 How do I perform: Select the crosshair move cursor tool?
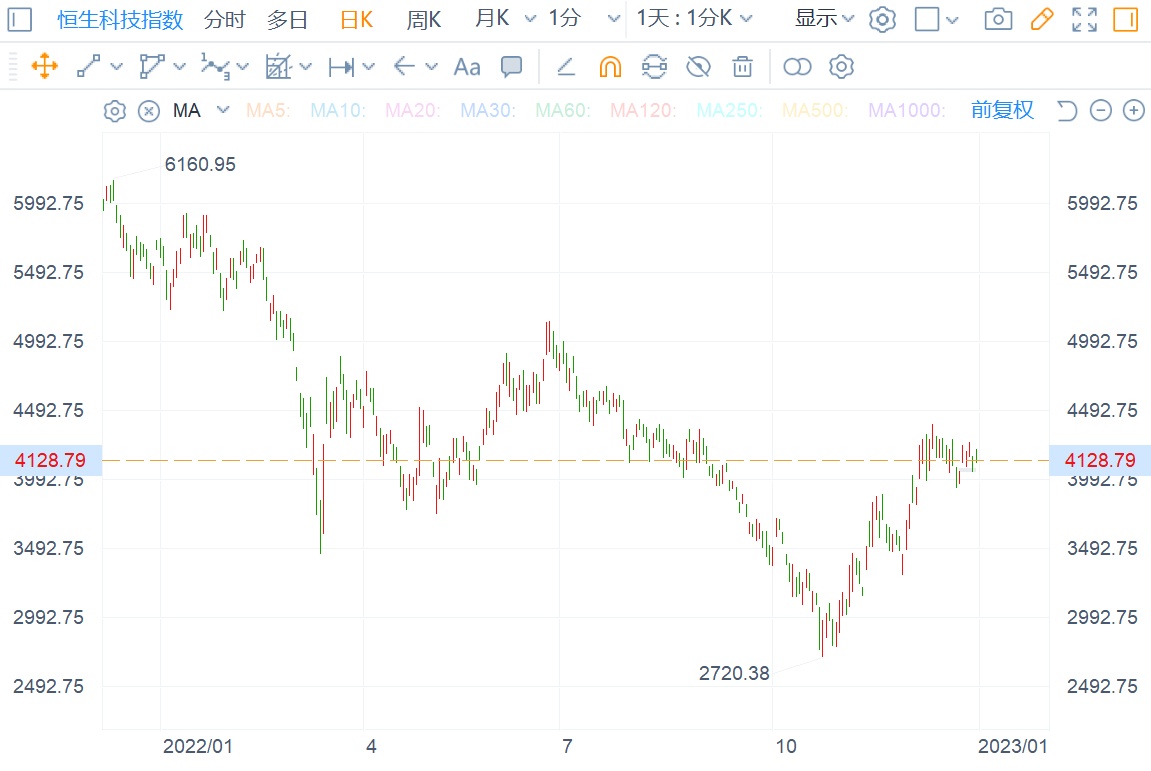click(44, 67)
